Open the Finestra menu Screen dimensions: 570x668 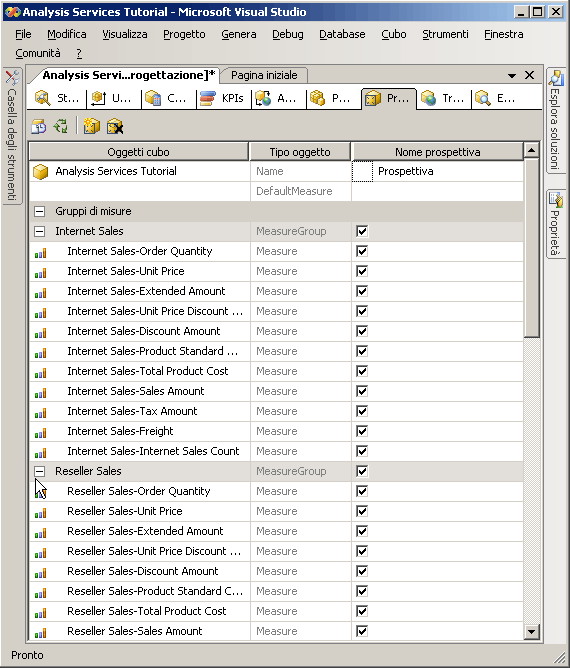pos(504,34)
